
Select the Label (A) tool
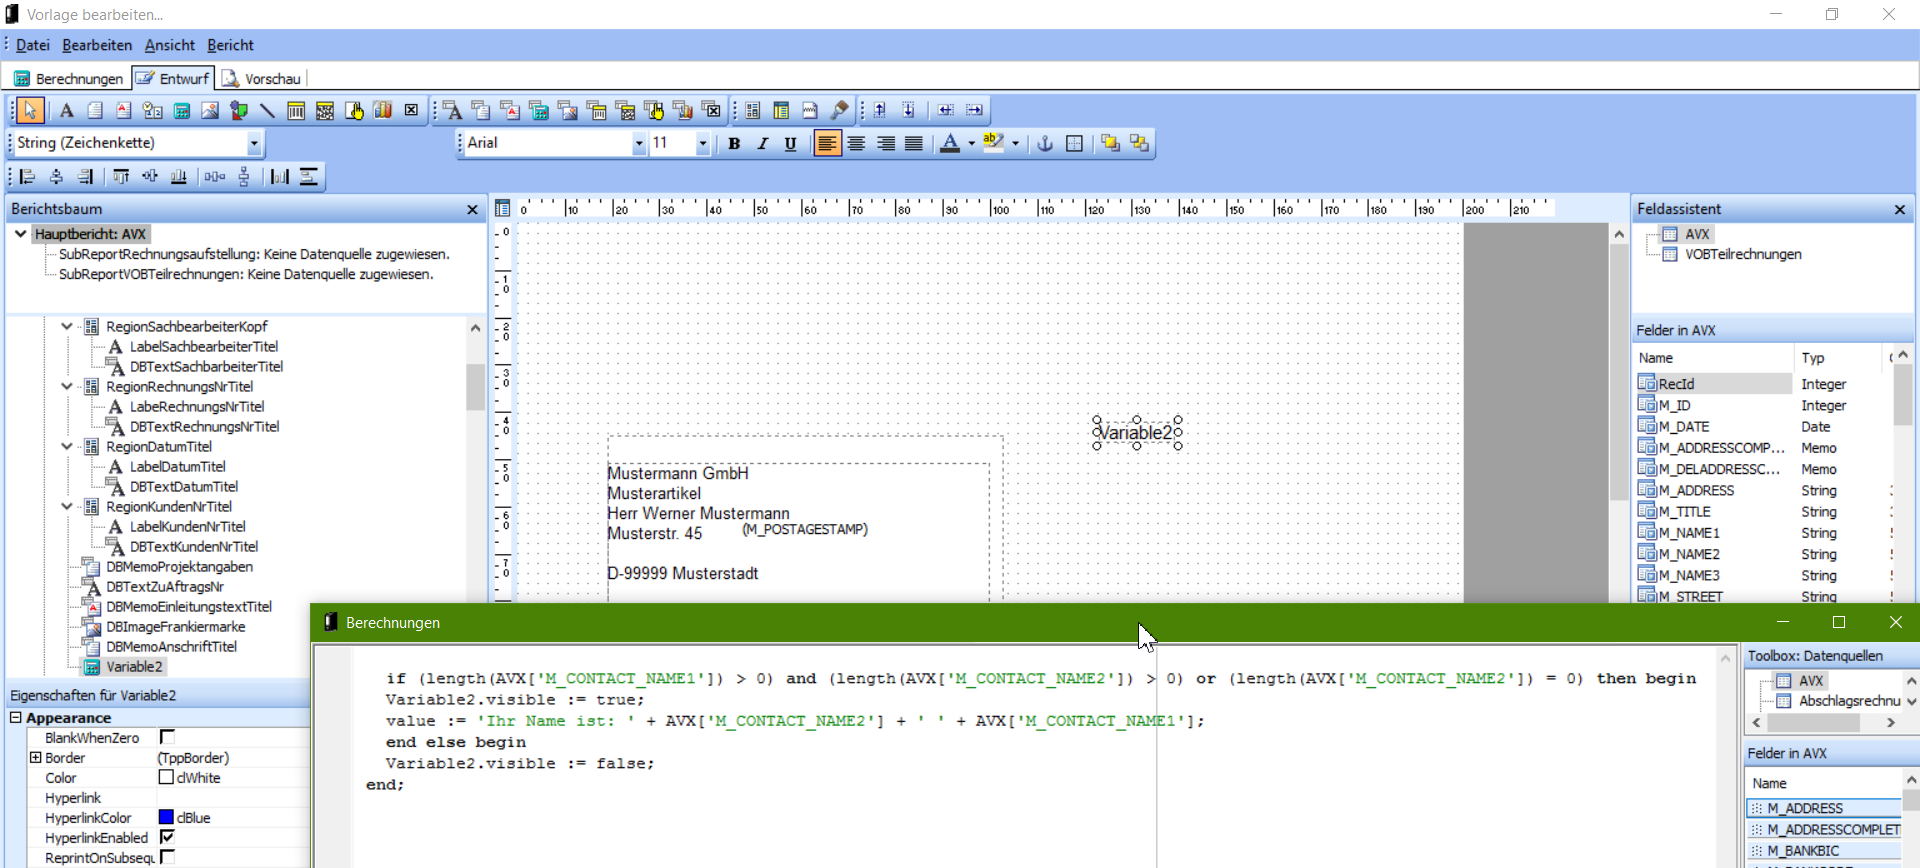[66, 110]
